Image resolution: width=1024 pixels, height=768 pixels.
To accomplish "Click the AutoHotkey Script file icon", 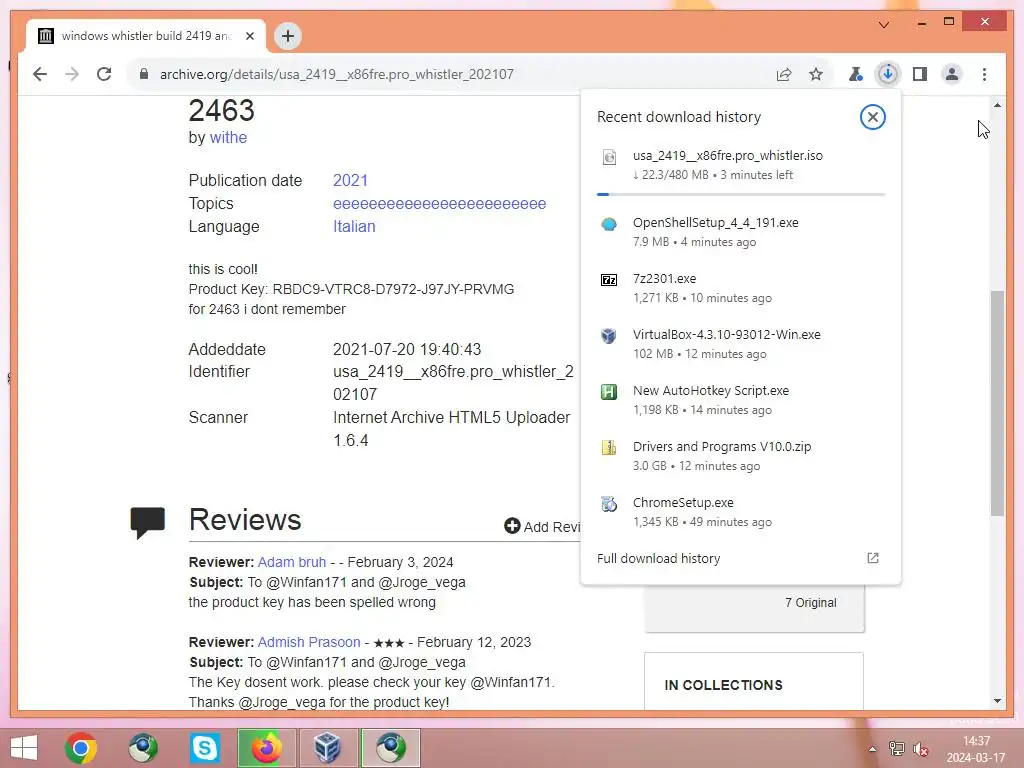I will click(x=609, y=392).
